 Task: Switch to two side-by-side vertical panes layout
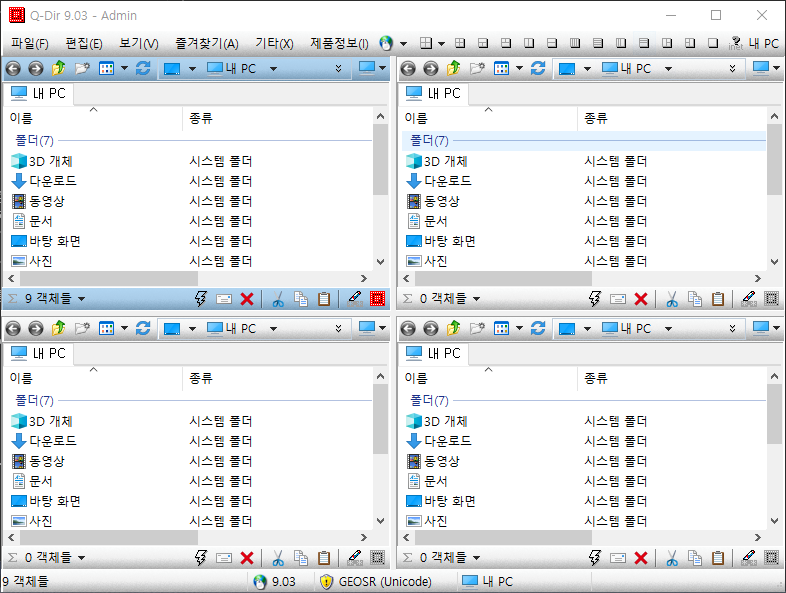tap(529, 44)
